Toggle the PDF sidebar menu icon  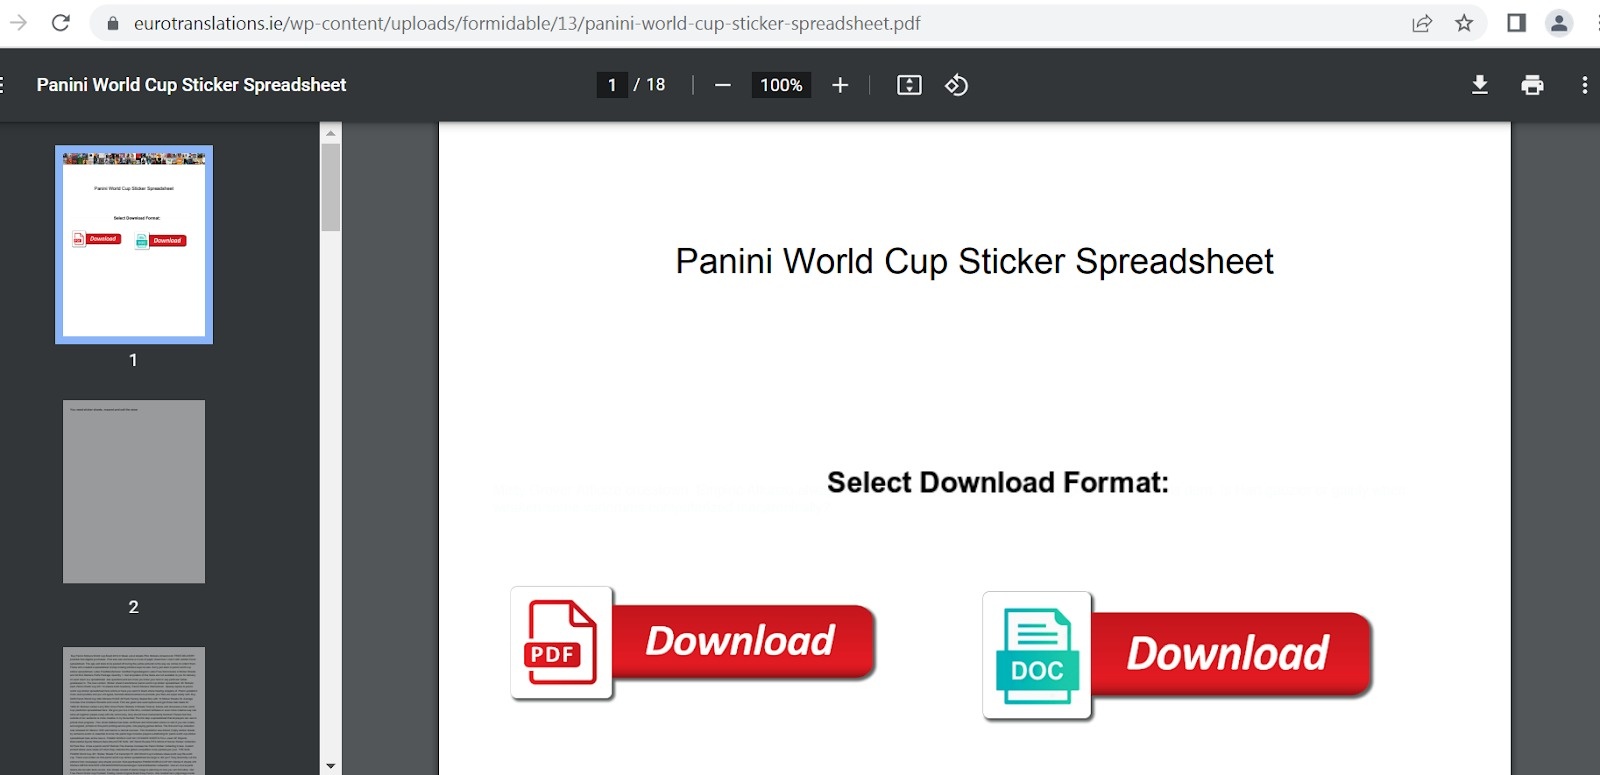[x=3, y=85]
